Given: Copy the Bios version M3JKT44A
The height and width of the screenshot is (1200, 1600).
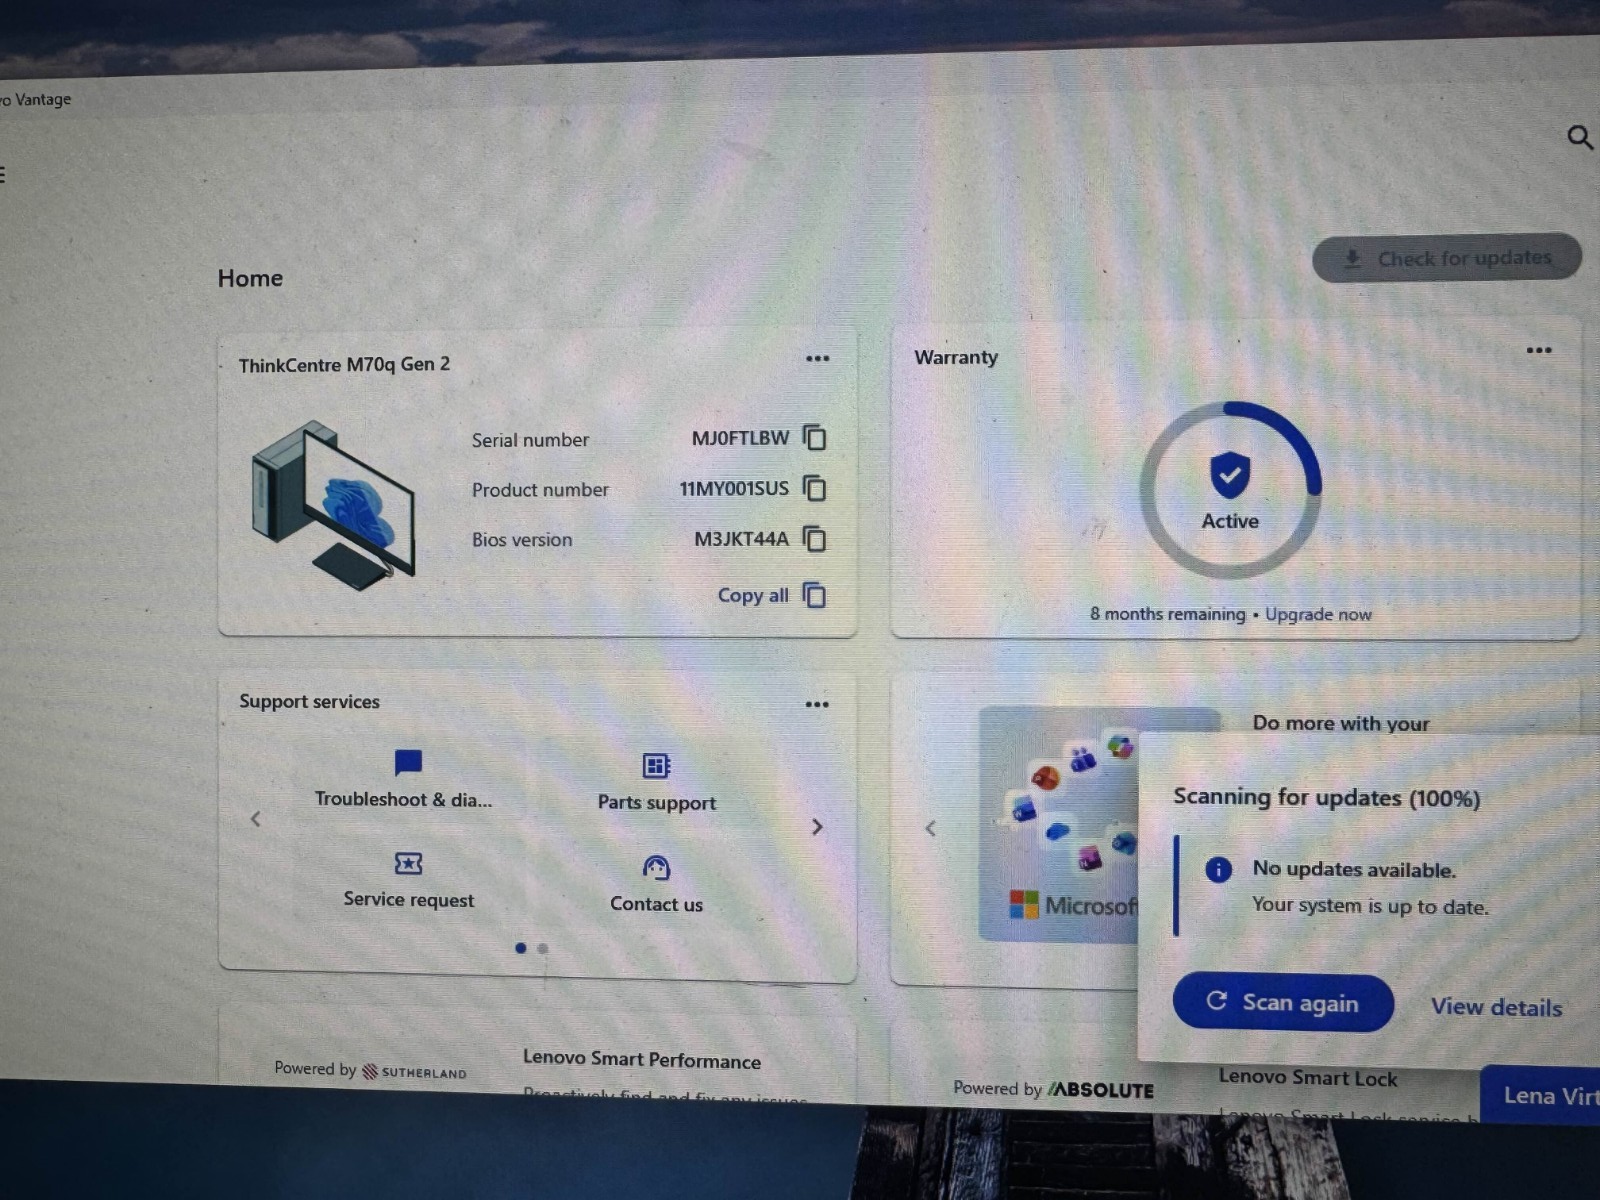Looking at the screenshot, I should click(815, 540).
